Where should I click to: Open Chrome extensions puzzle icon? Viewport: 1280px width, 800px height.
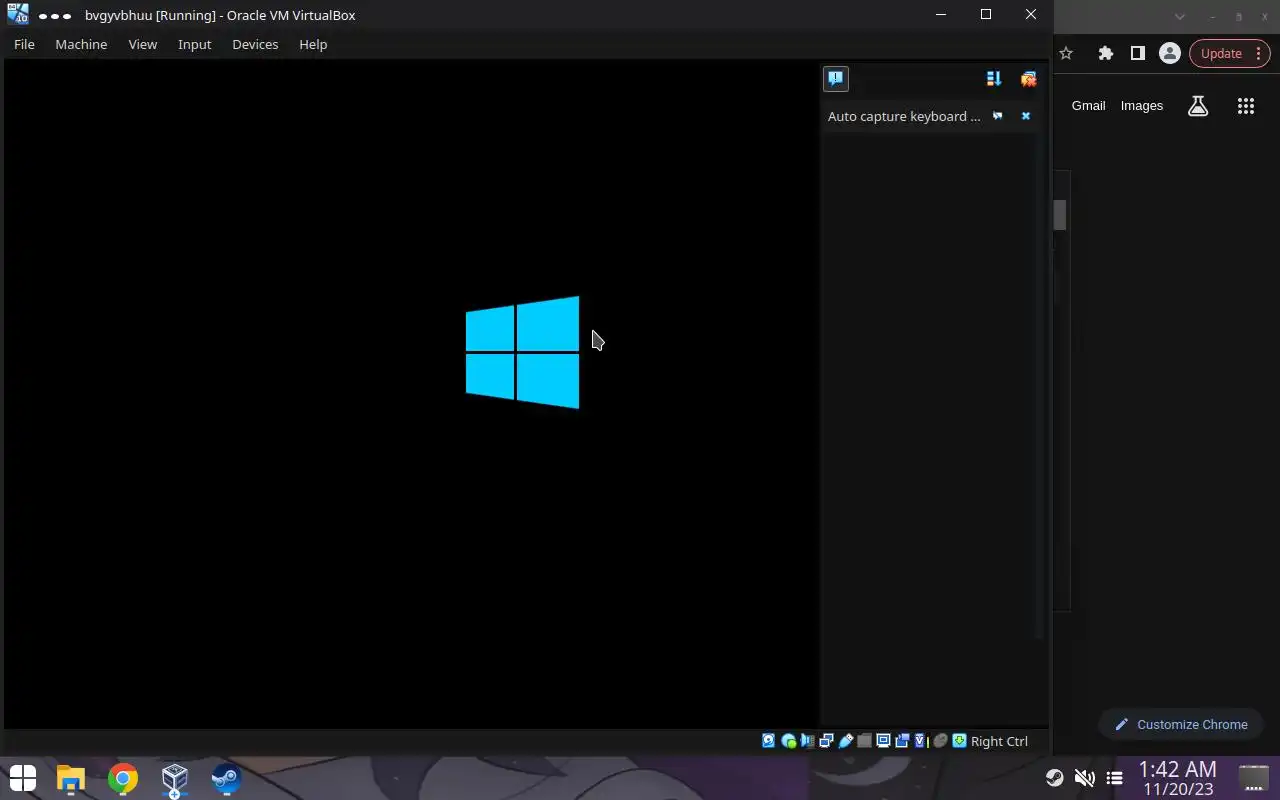pos(1105,53)
